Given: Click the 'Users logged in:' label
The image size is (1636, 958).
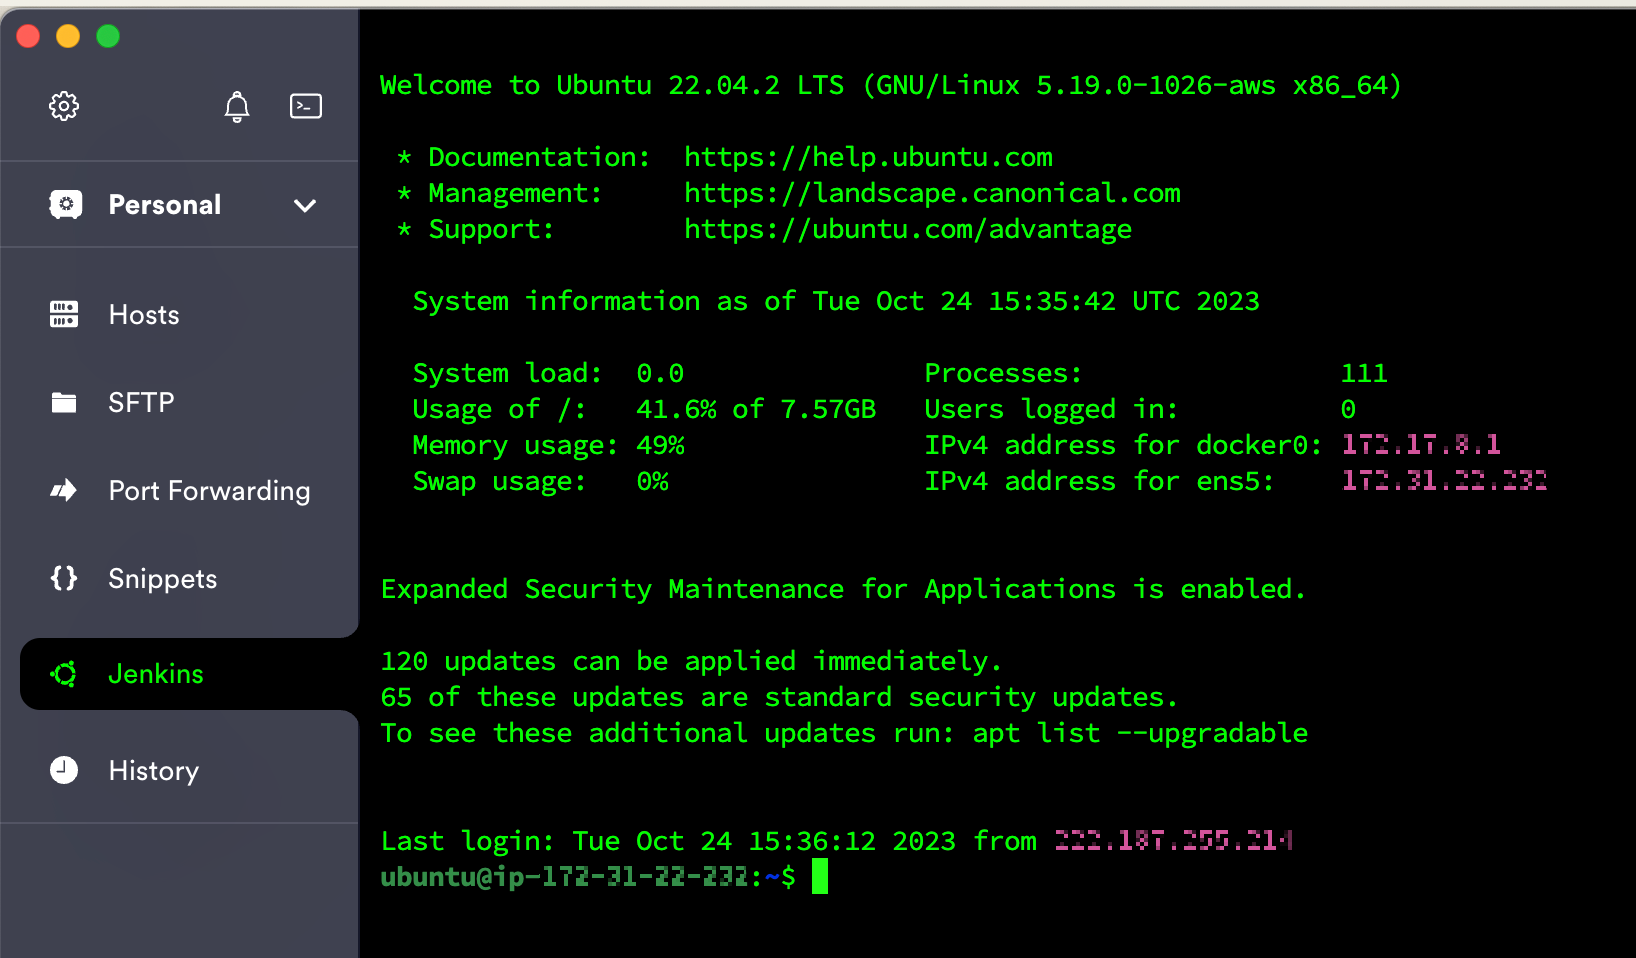Looking at the screenshot, I should (1051, 409).
